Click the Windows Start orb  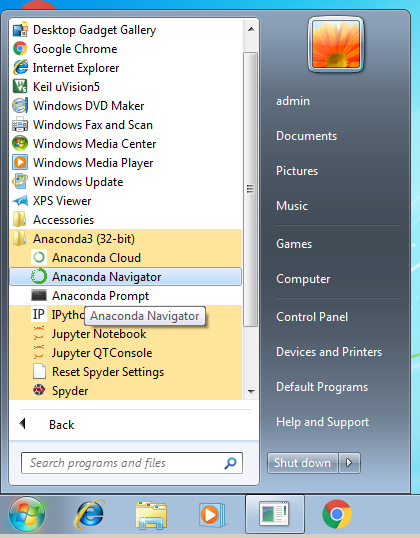[27, 514]
